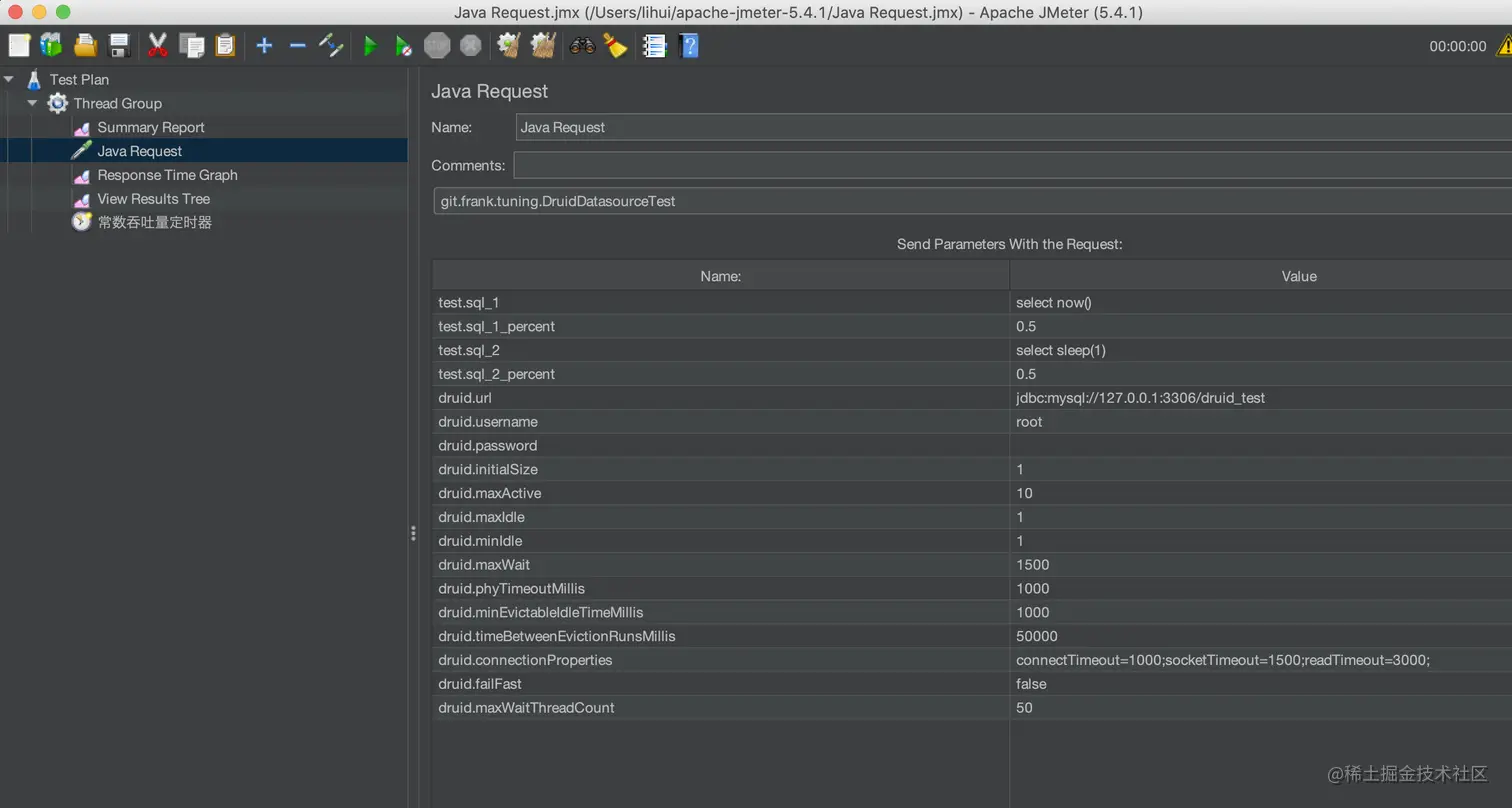Click the Name column header

pyautogui.click(x=720, y=276)
